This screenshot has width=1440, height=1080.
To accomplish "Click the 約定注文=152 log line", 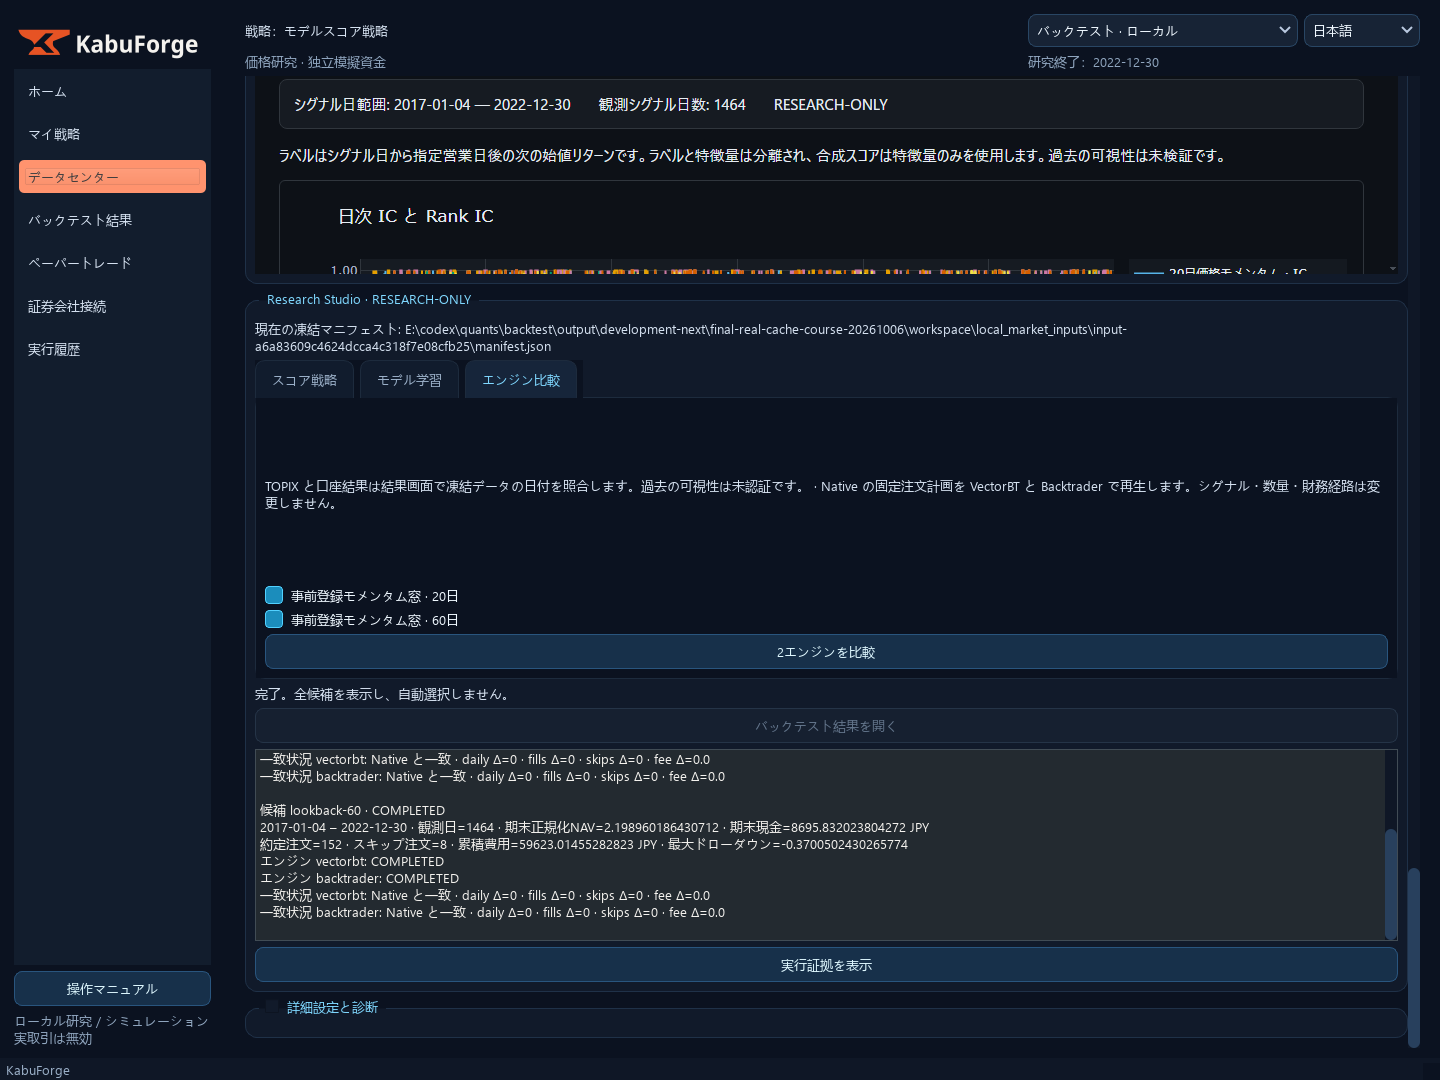I will tap(584, 844).
